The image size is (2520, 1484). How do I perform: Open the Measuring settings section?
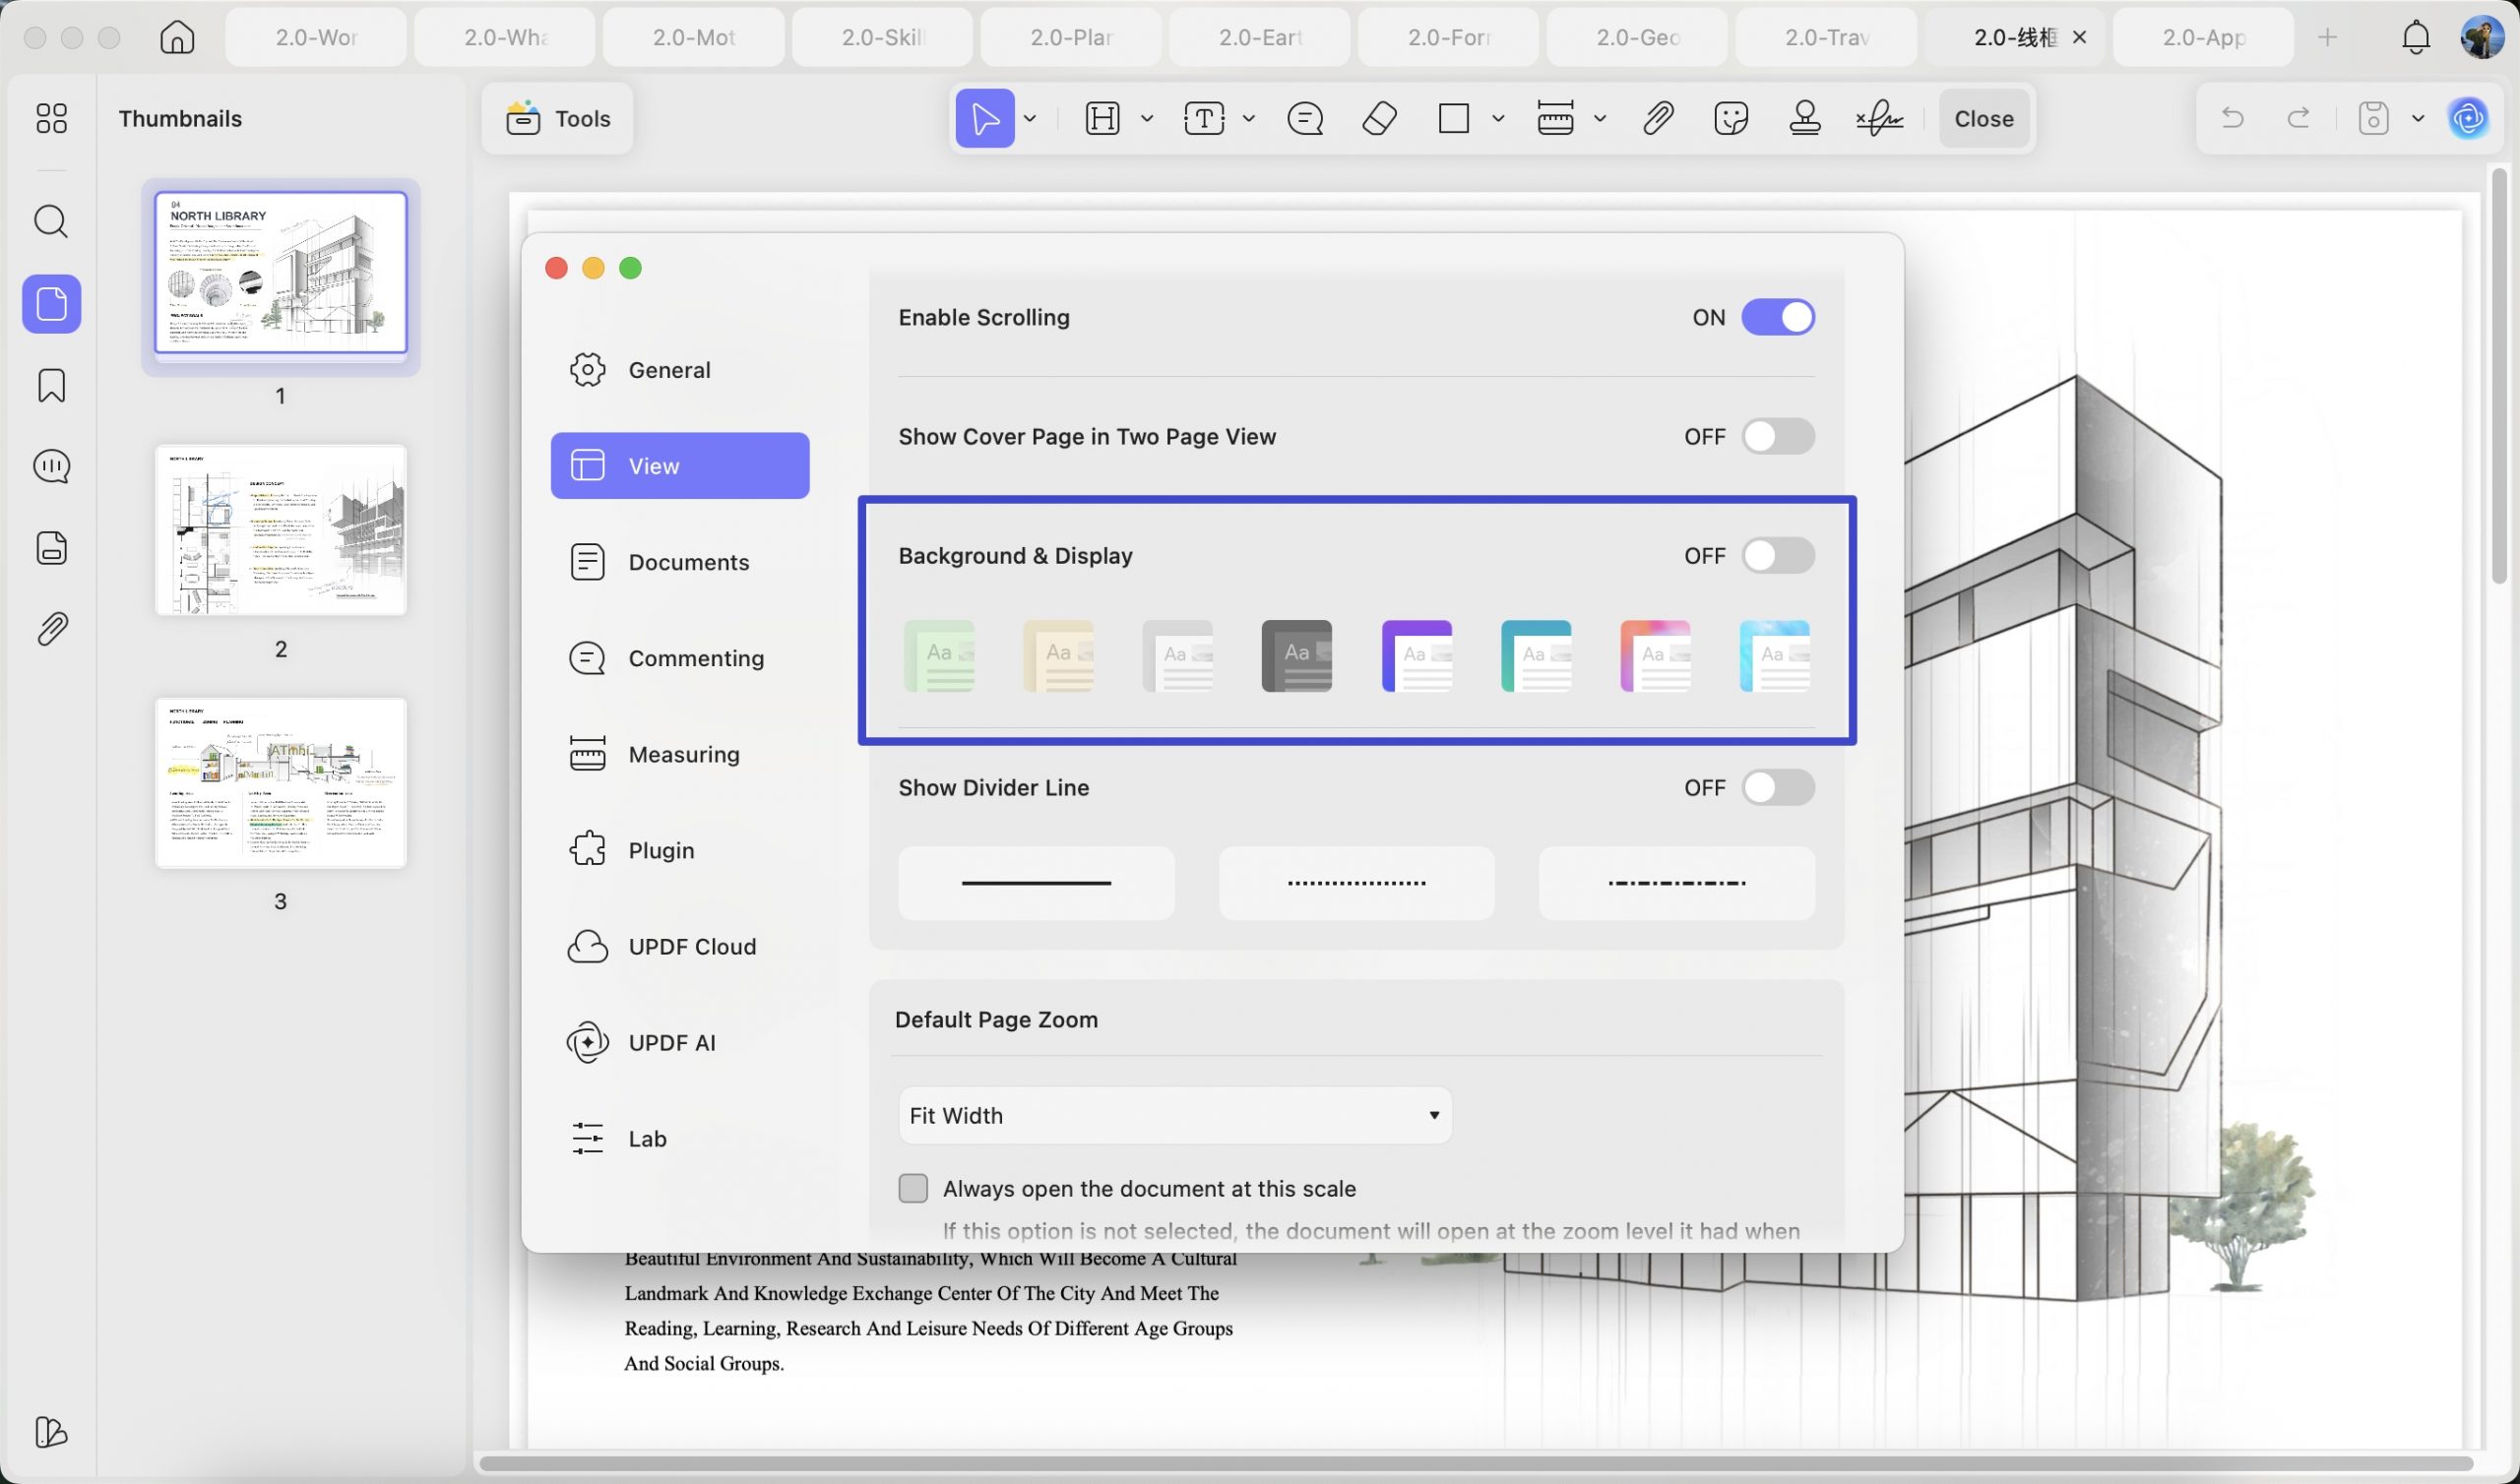pyautogui.click(x=680, y=754)
